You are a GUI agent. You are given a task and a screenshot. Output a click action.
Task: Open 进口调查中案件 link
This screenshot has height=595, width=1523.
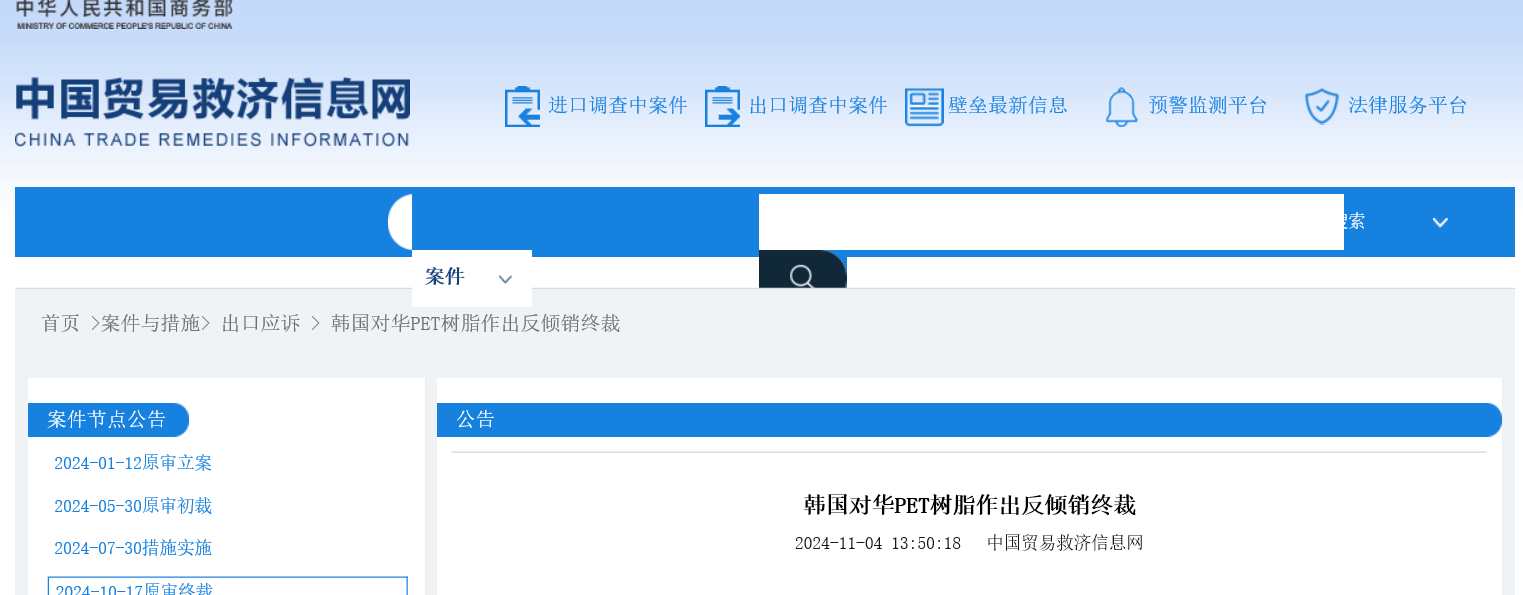(618, 105)
